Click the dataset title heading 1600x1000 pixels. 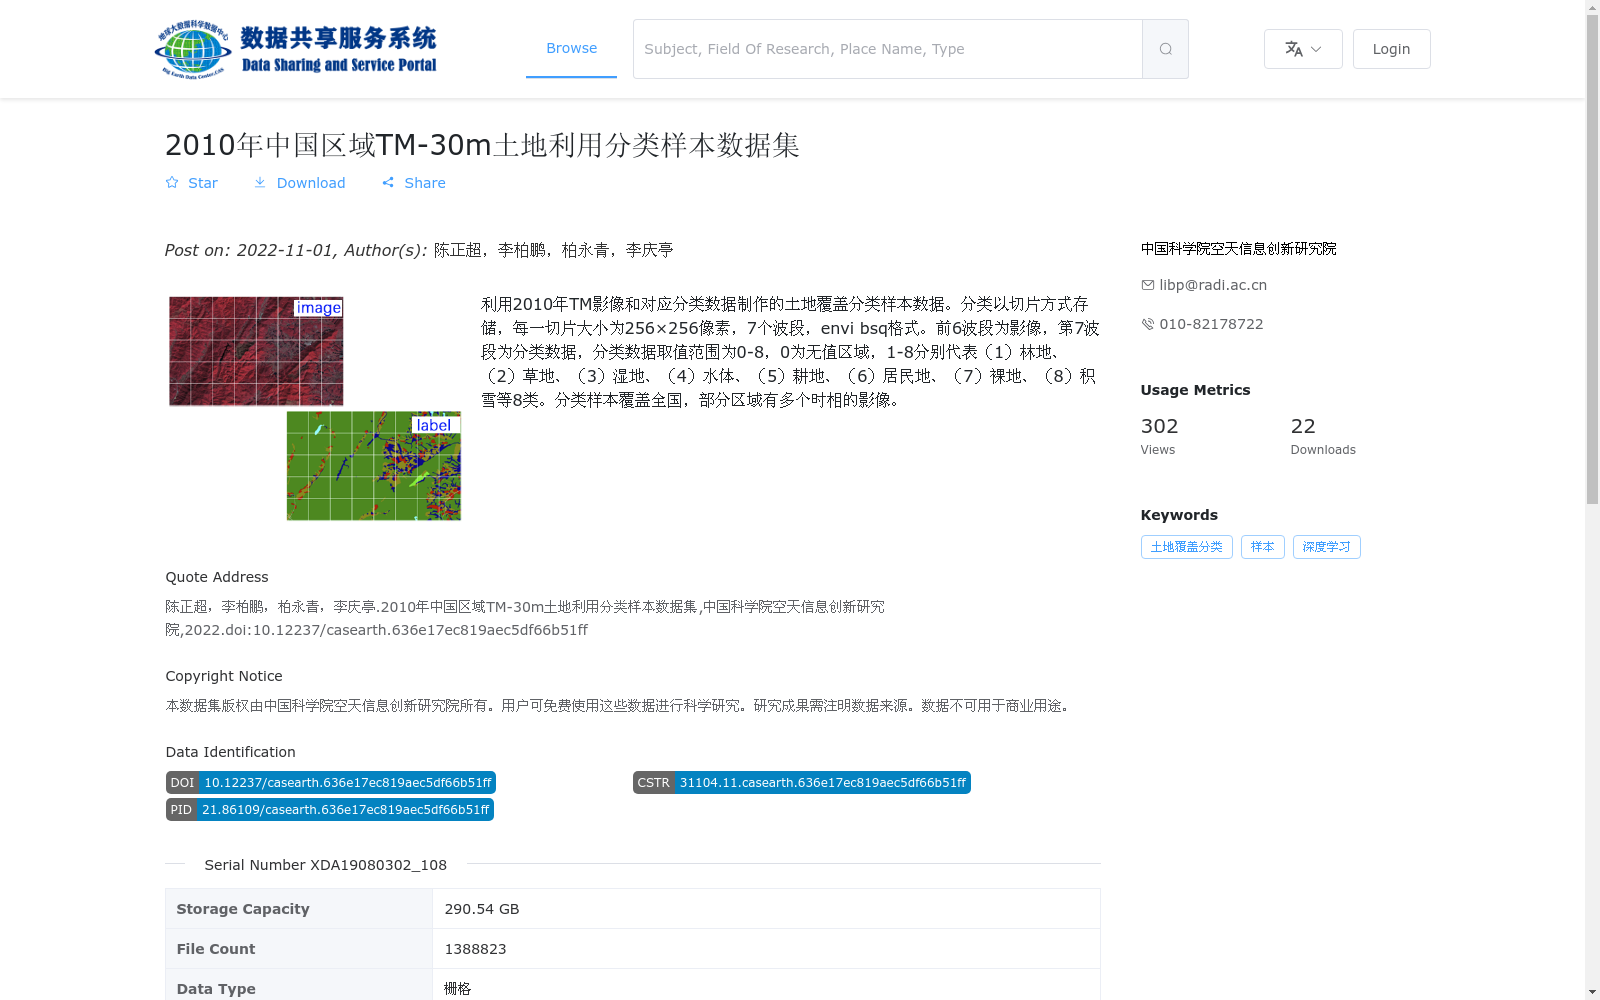click(x=482, y=145)
